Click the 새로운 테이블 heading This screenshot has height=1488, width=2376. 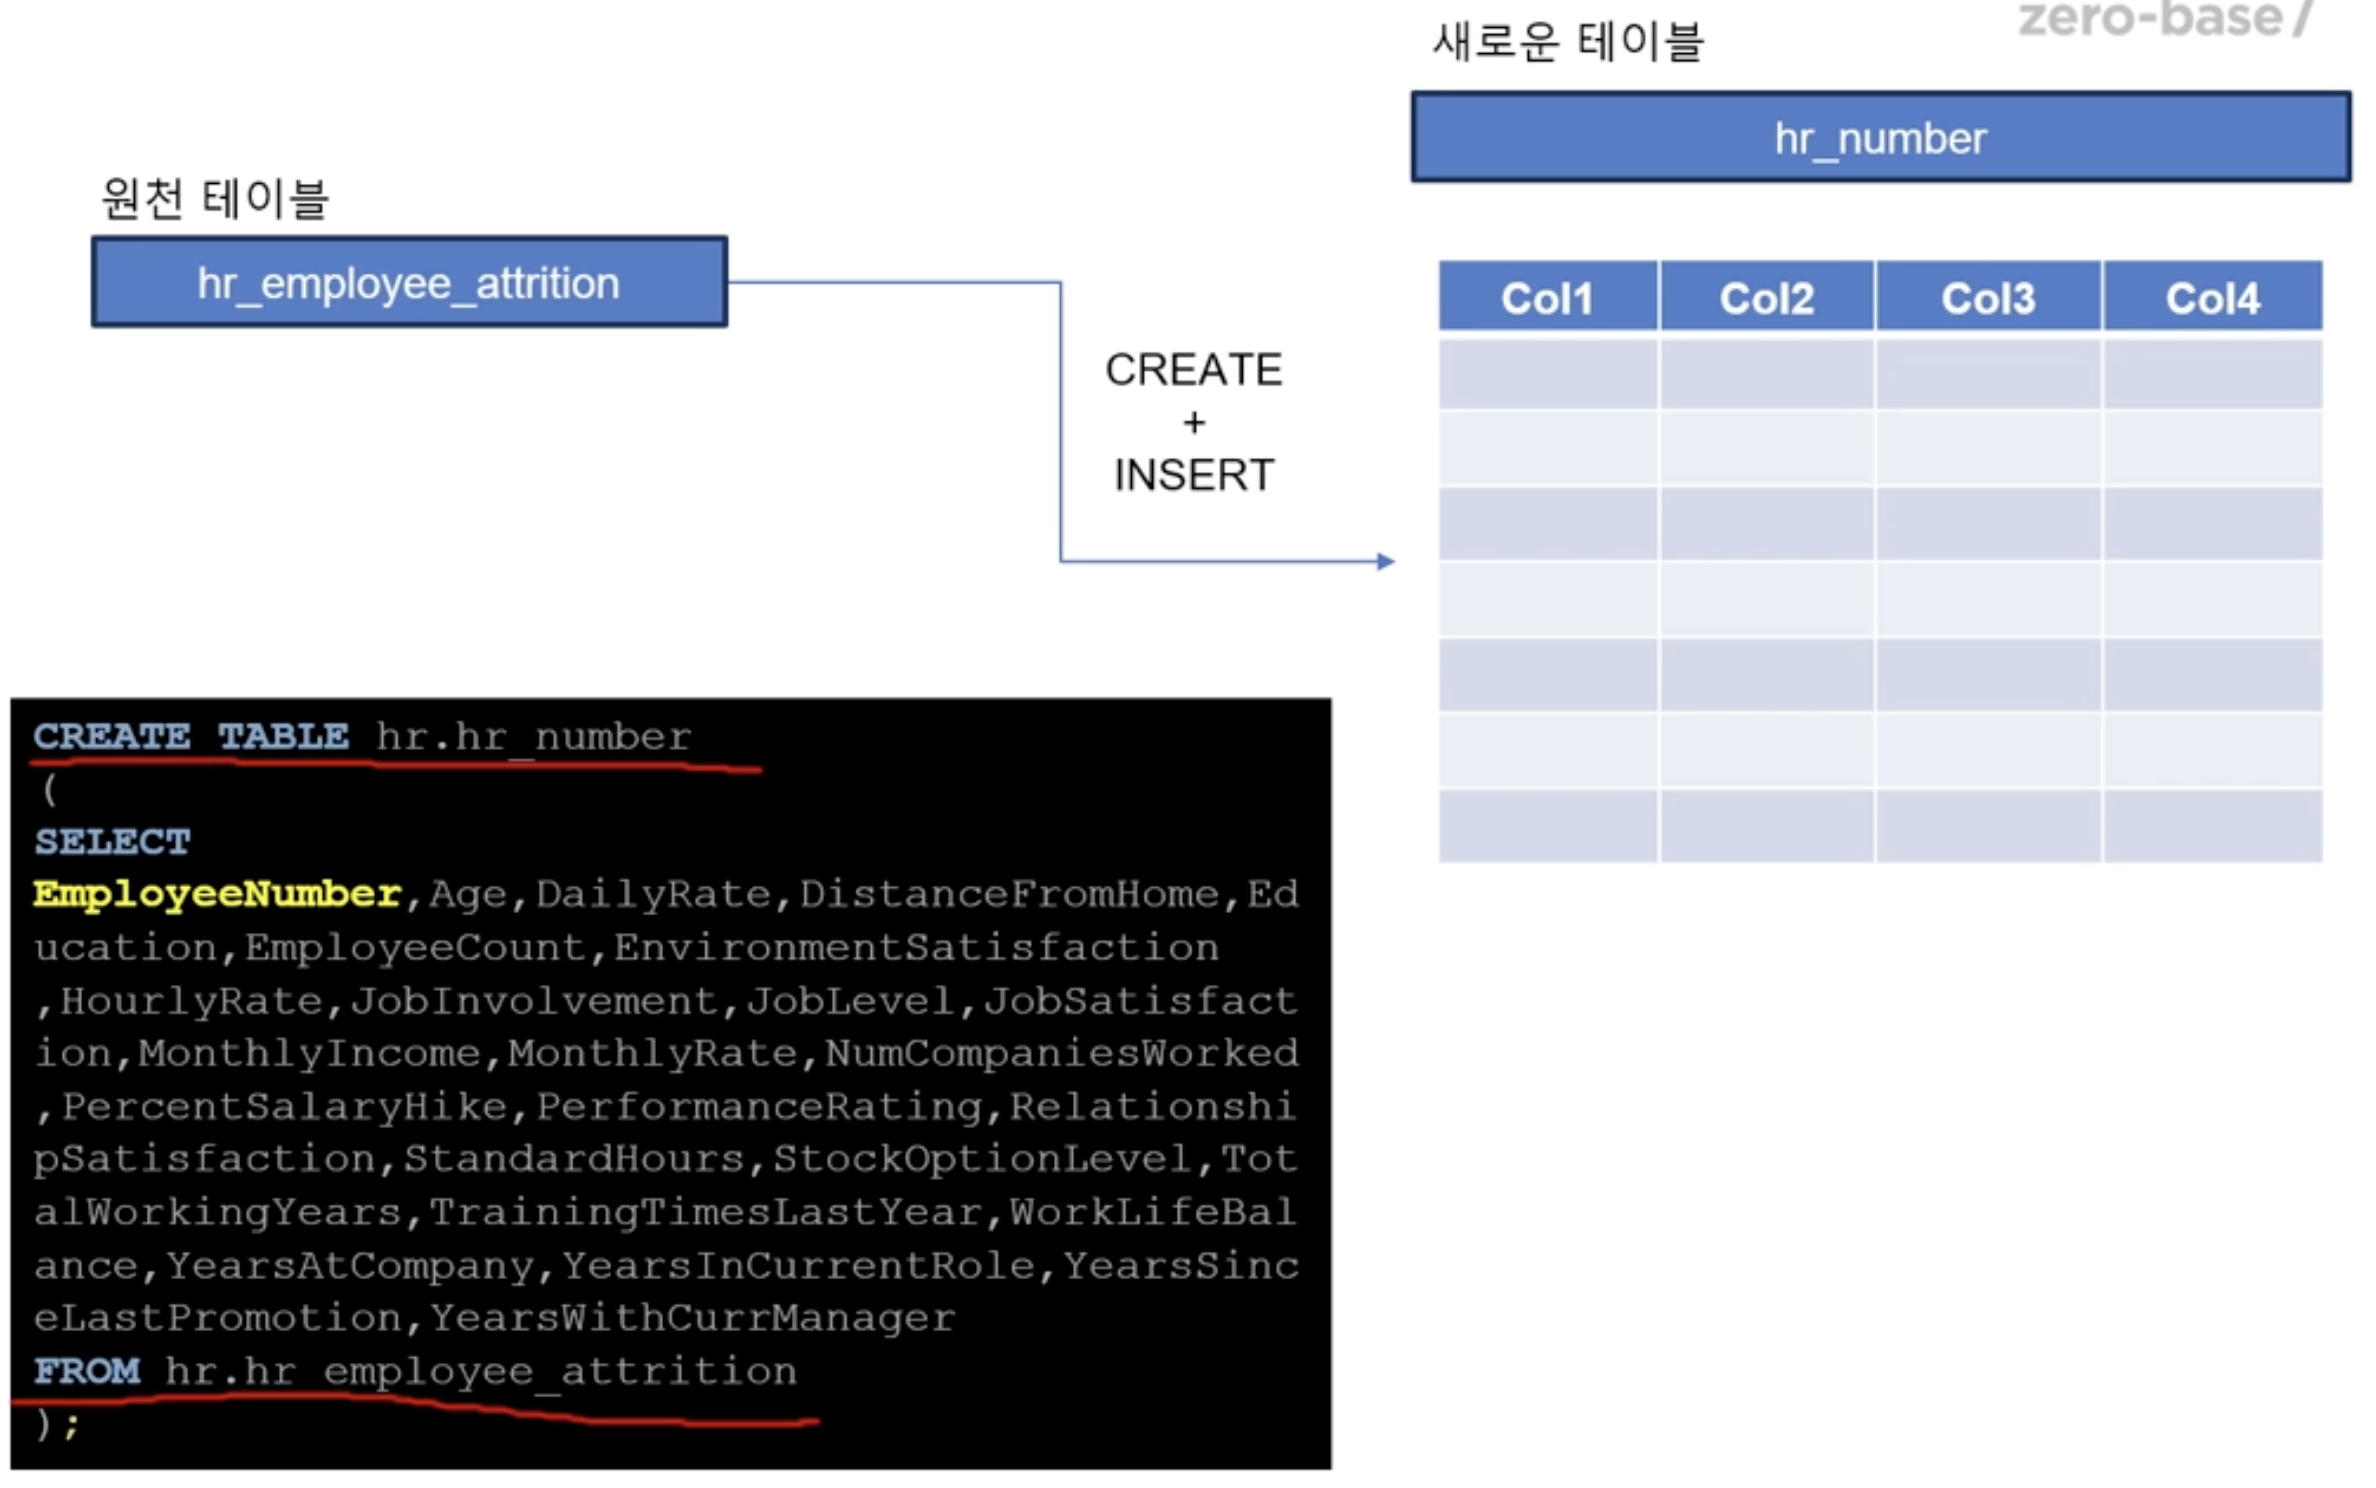point(1568,42)
